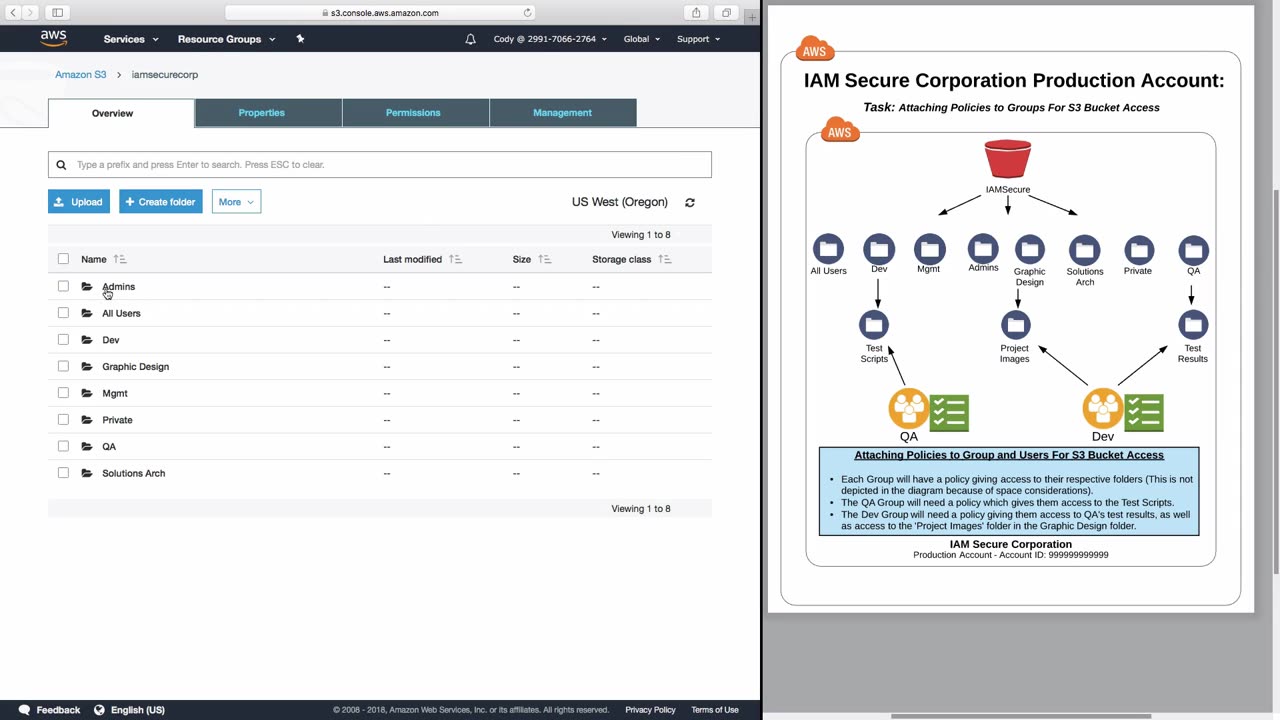Click the diagram window's vertical scrollbar
The height and width of the screenshot is (720, 1280).
pos(1275,382)
